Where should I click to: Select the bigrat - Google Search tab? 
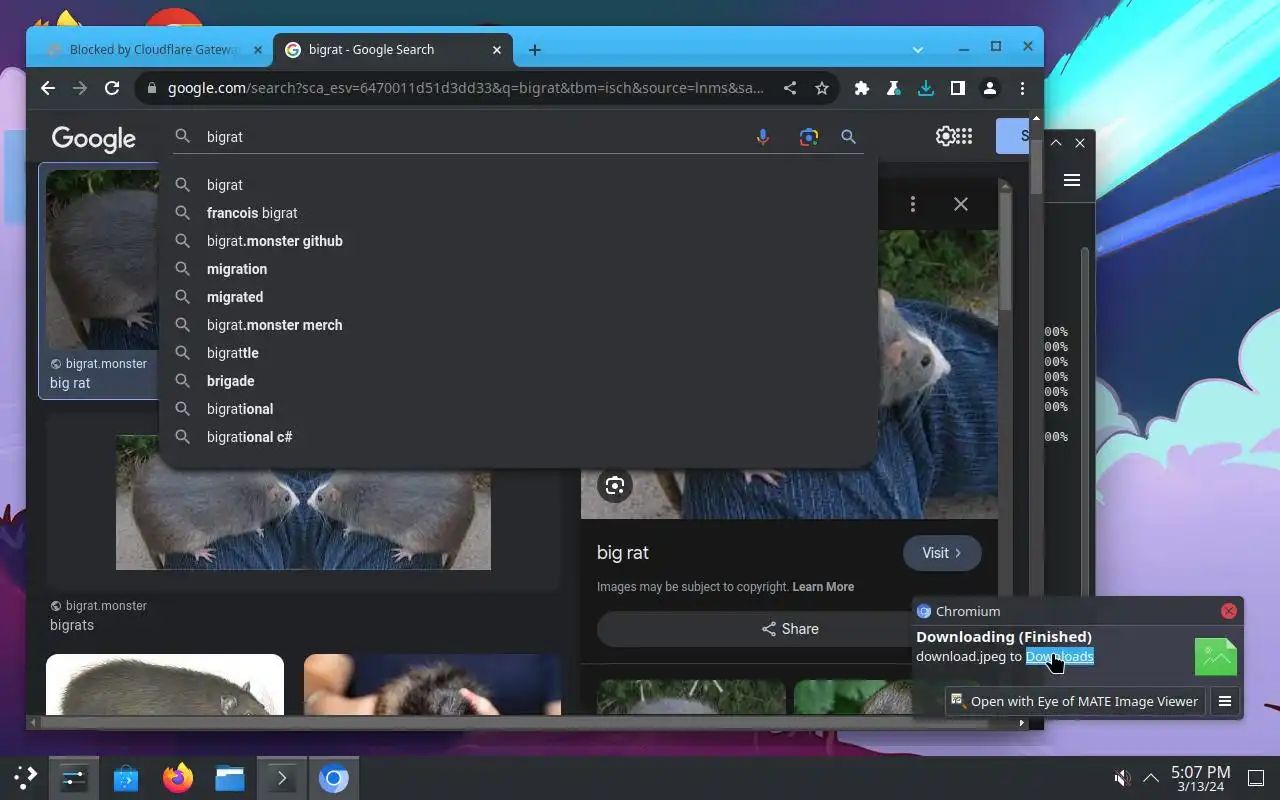tap(392, 50)
